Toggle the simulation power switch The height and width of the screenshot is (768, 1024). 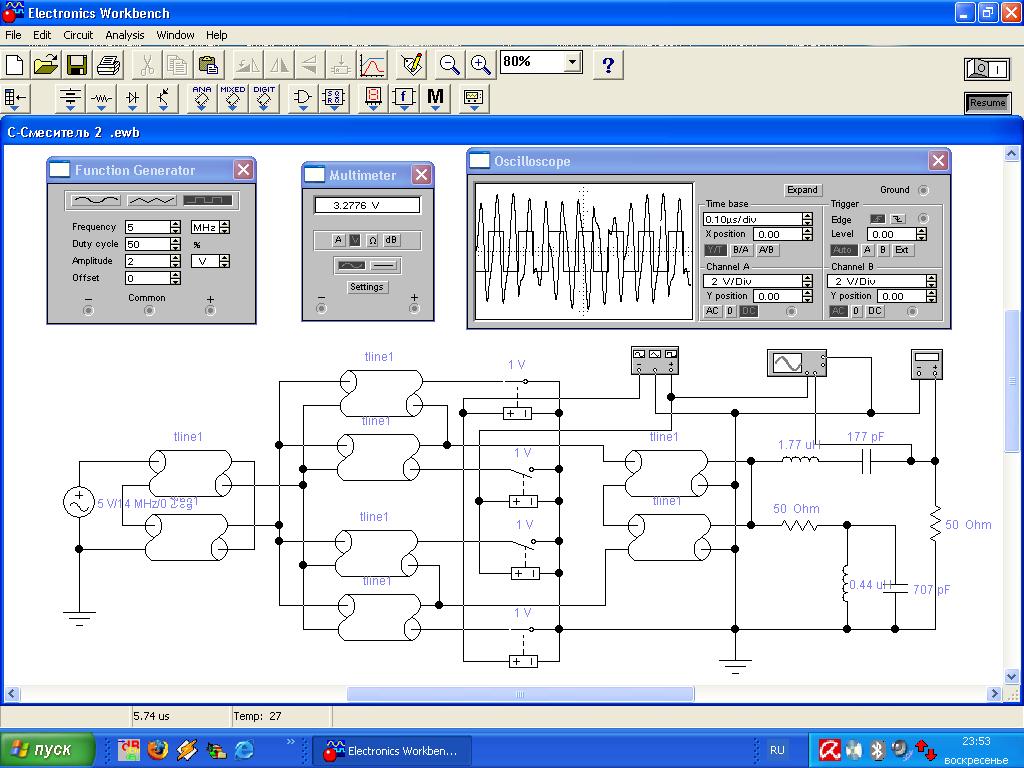click(x=987, y=69)
